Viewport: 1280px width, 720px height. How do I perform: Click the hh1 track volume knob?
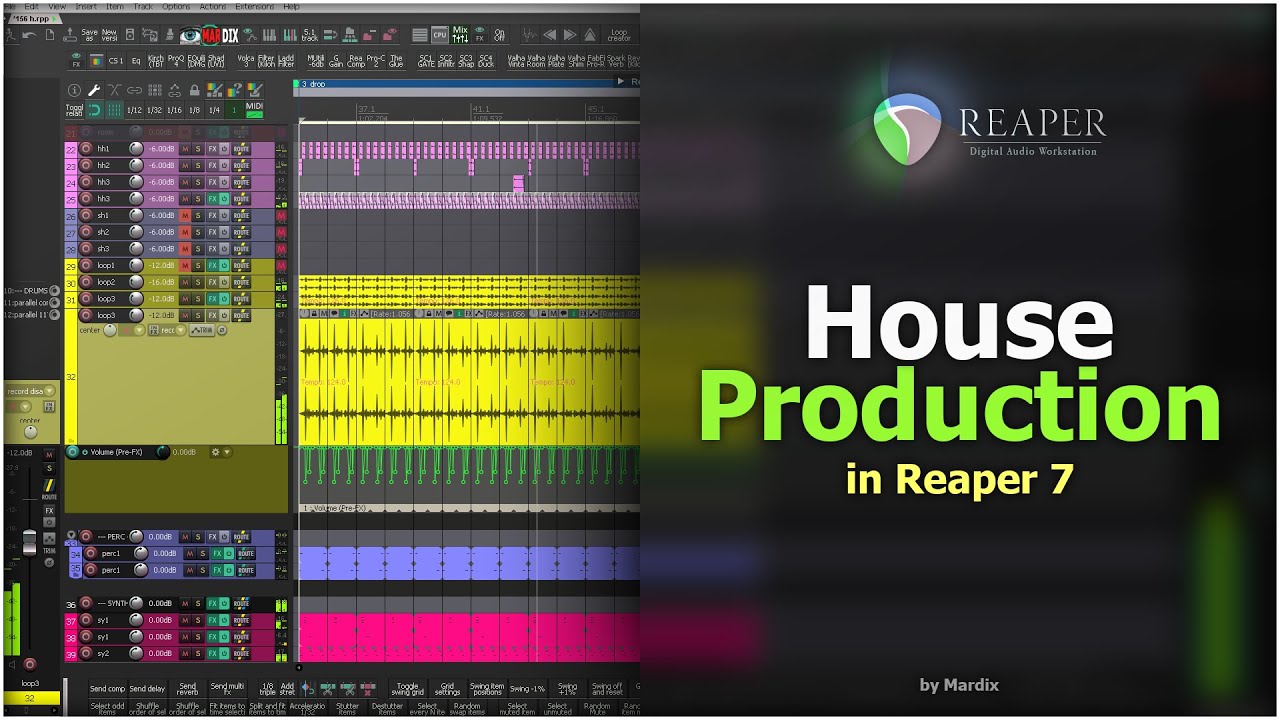click(x=136, y=149)
